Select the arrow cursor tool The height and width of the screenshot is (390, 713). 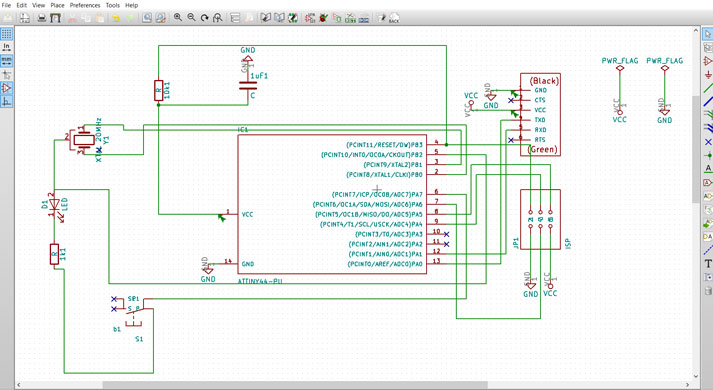(708, 34)
